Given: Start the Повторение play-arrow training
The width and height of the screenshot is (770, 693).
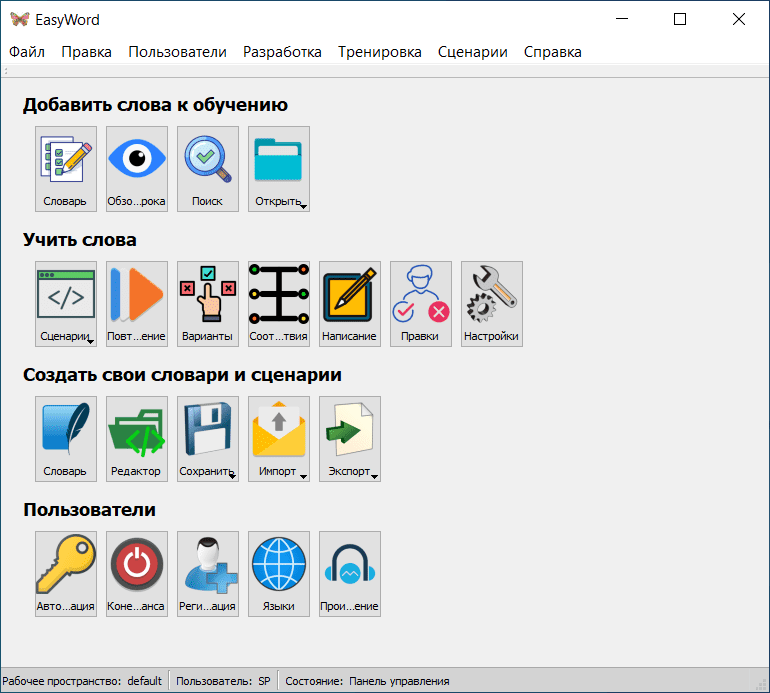Looking at the screenshot, I should tap(137, 304).
